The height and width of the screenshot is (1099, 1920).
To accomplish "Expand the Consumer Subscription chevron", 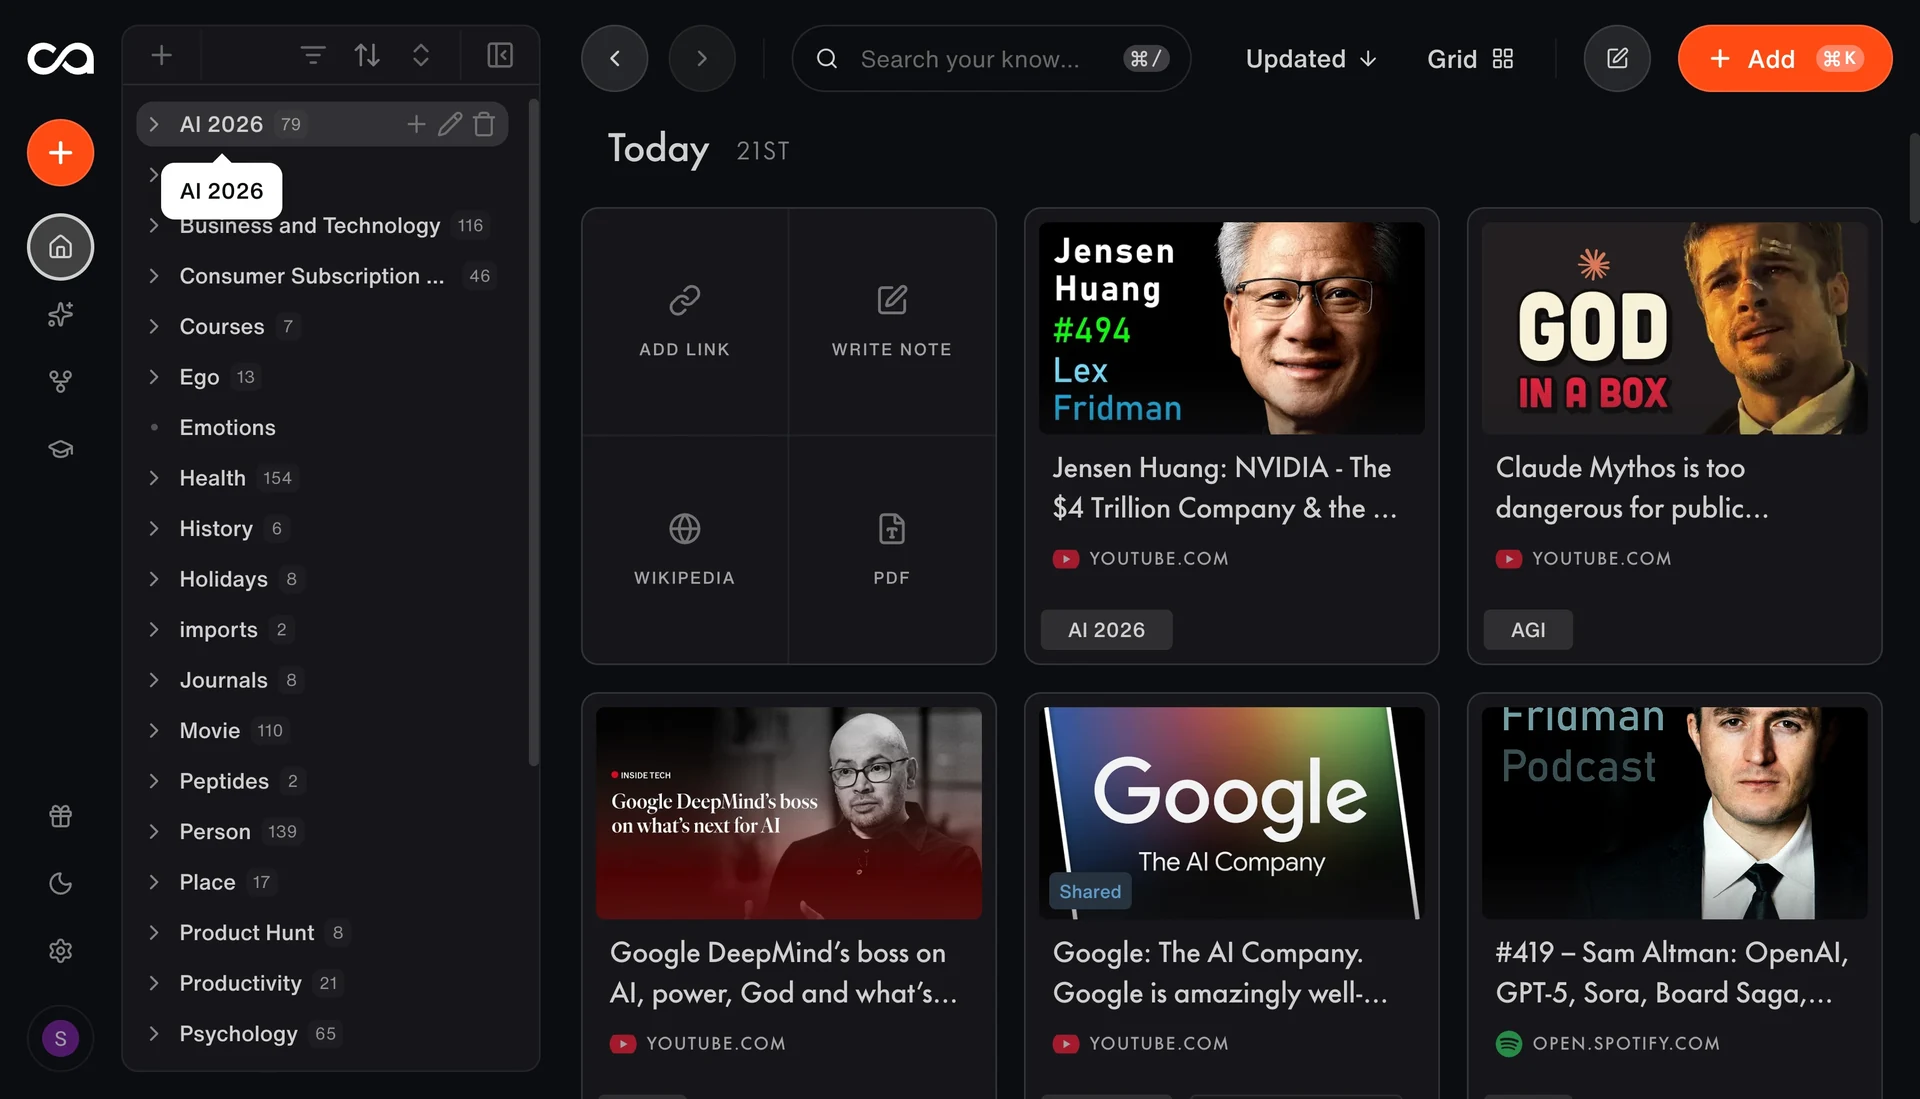I will (x=154, y=276).
